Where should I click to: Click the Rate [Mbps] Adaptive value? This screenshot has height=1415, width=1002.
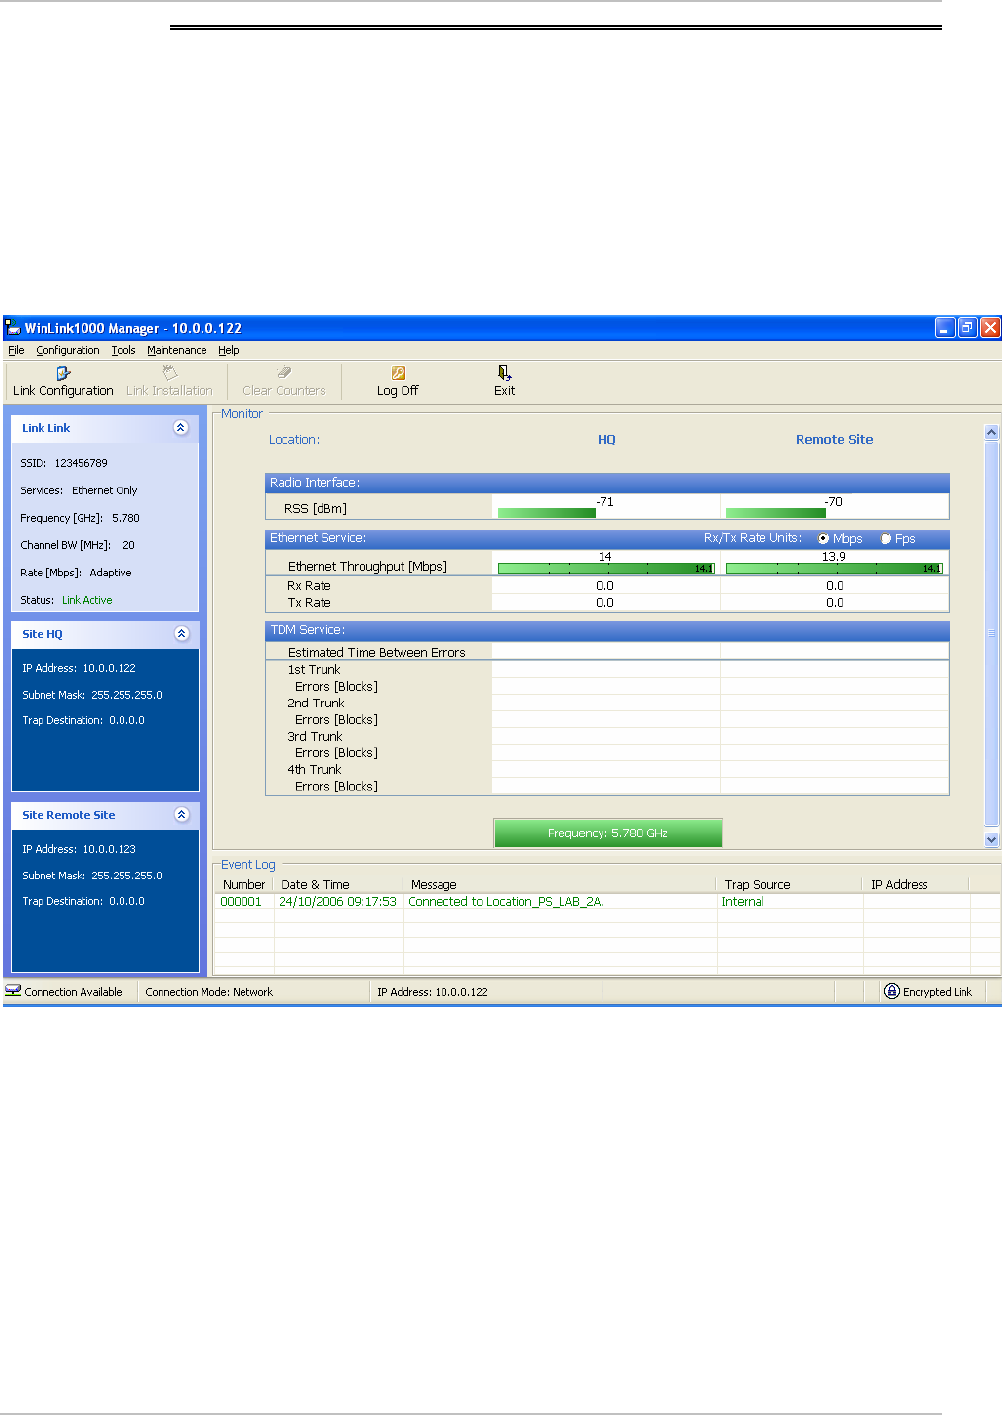pyautogui.click(x=110, y=573)
